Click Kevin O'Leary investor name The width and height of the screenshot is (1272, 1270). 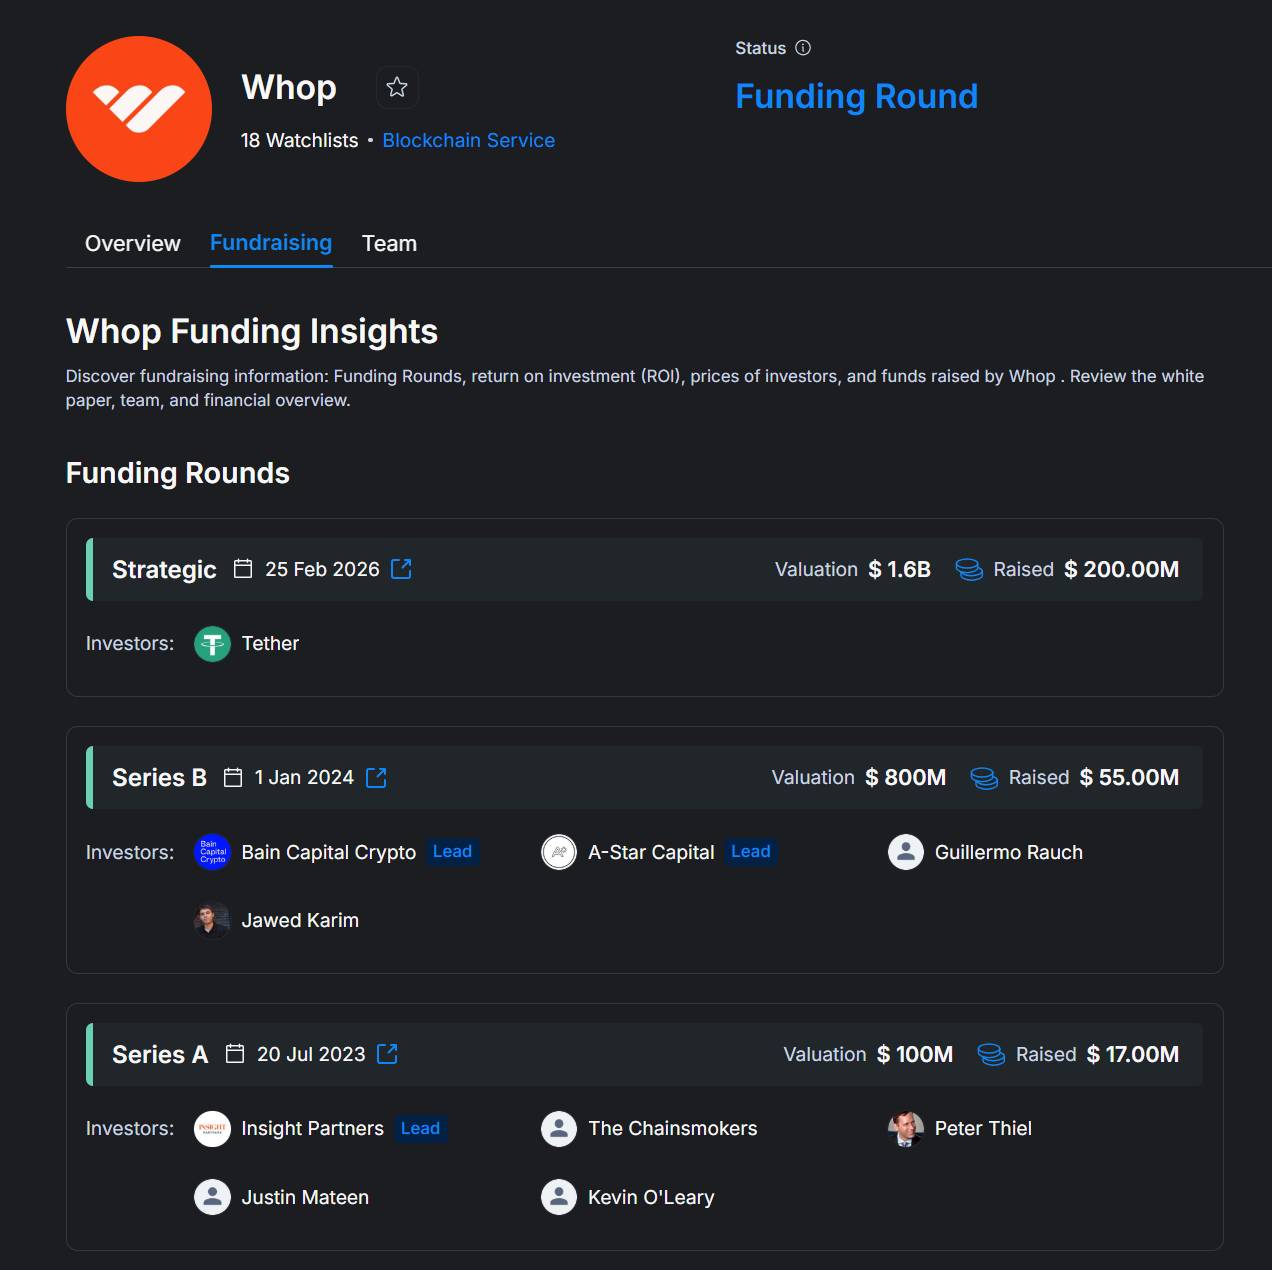coord(651,1197)
